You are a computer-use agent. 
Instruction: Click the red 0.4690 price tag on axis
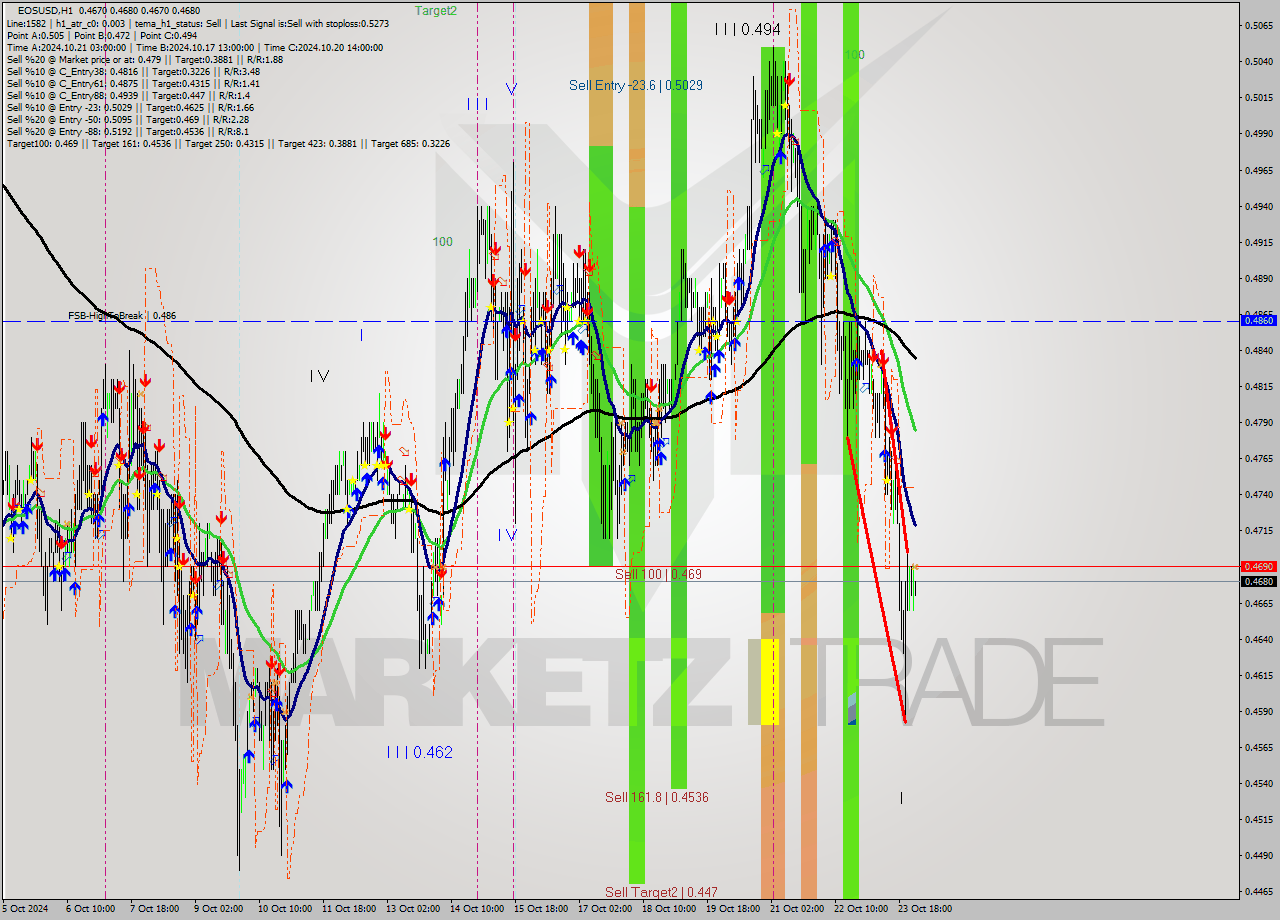(x=1257, y=566)
